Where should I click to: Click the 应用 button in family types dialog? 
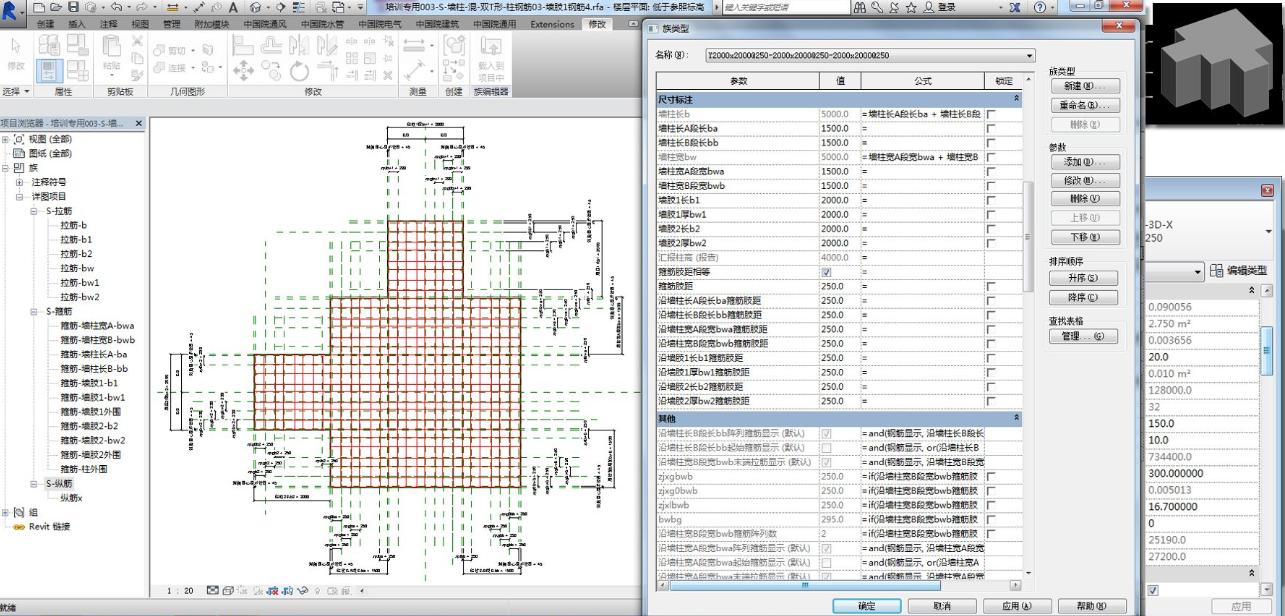pyautogui.click(x=1016, y=606)
